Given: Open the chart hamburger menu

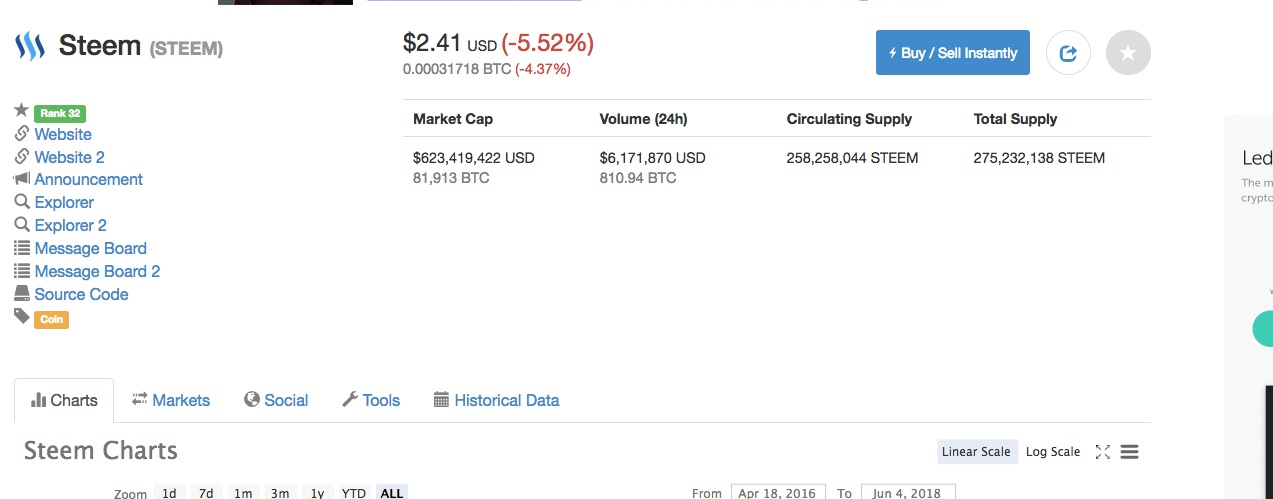Looking at the screenshot, I should 1129,452.
